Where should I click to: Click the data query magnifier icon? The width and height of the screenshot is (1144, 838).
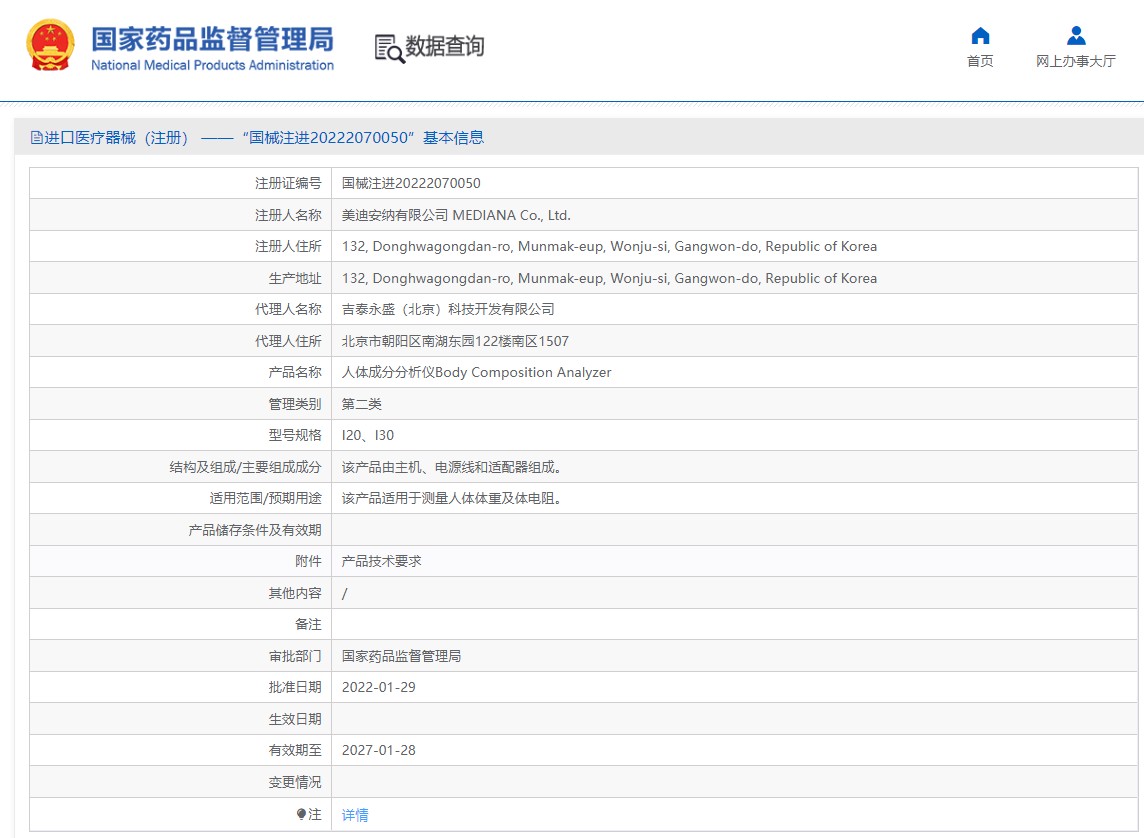388,48
